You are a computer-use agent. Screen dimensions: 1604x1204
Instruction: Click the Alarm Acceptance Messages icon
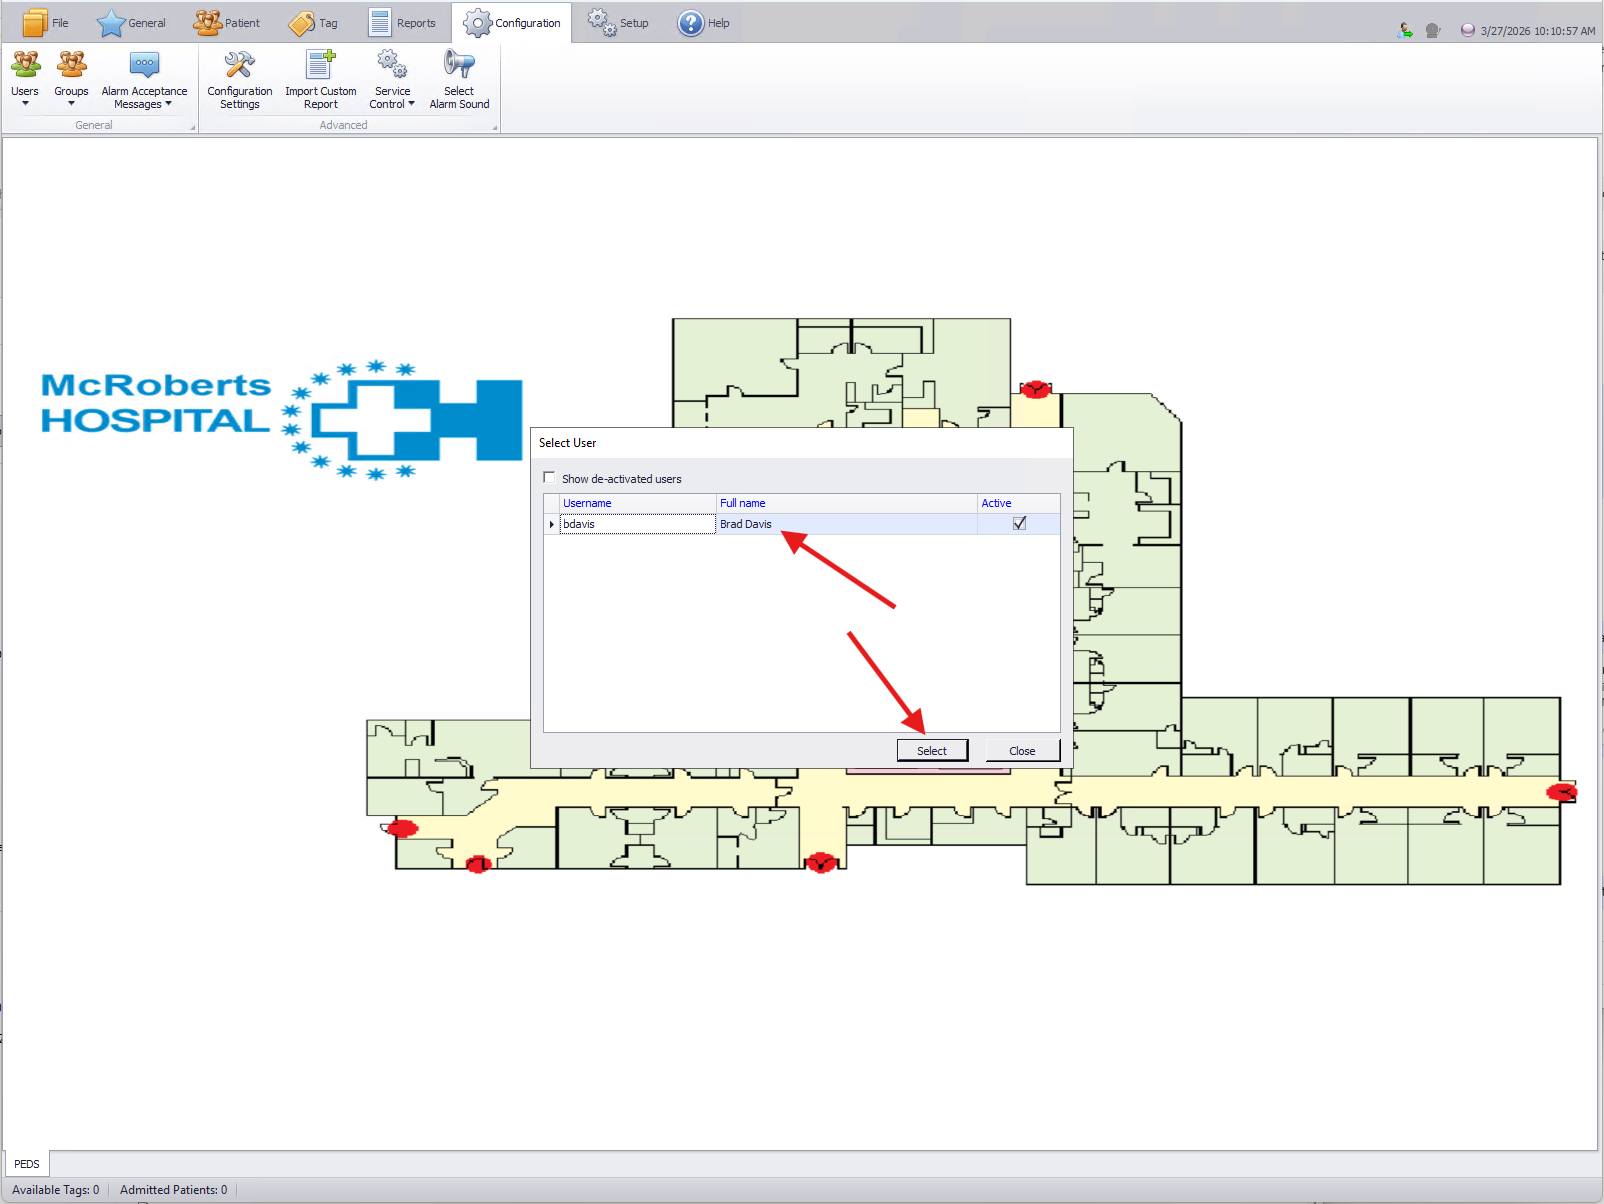click(144, 66)
